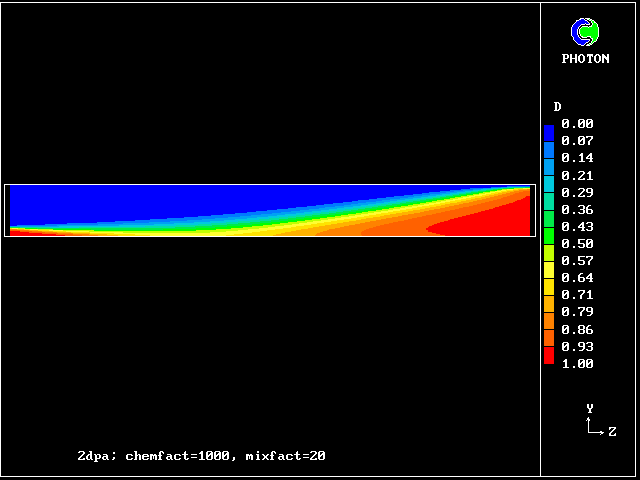The width and height of the screenshot is (640, 480).
Task: Click the 0.21 legend value
Action: click(577, 175)
